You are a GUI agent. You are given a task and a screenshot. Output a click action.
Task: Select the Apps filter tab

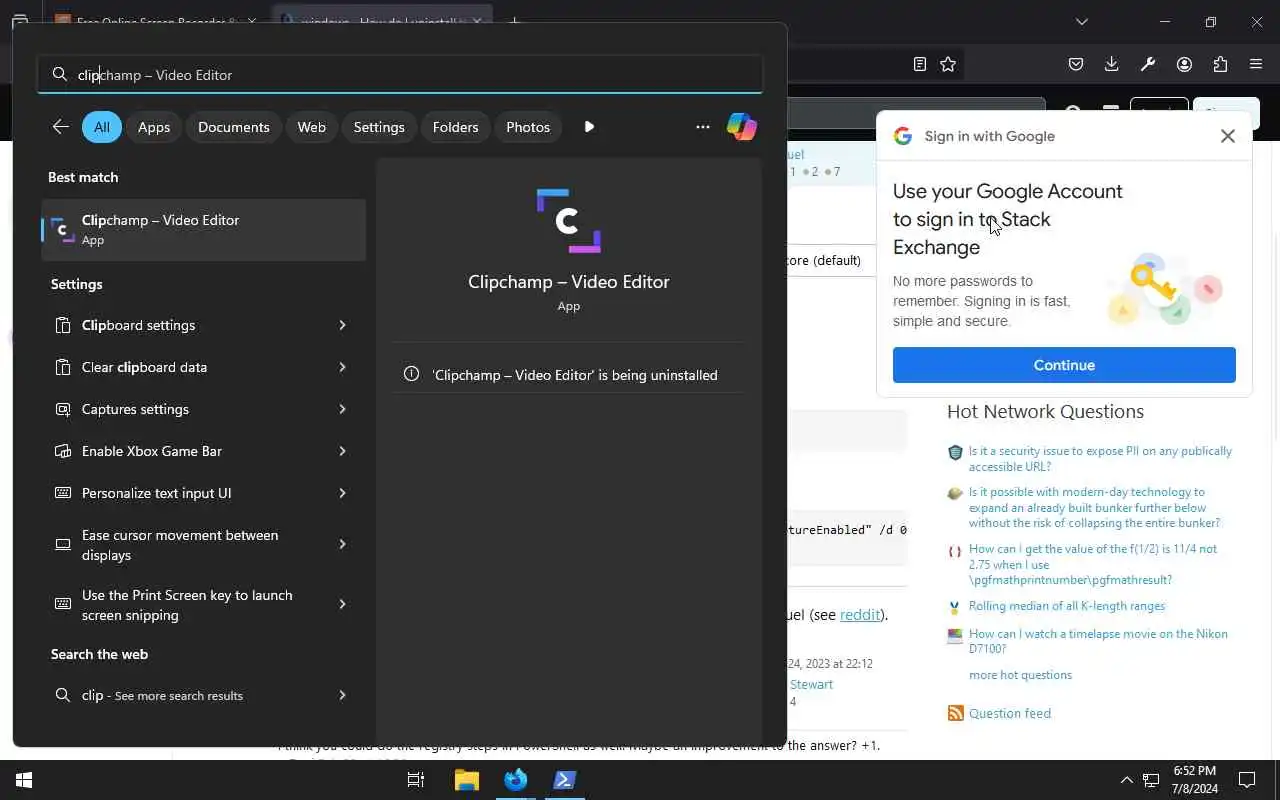[x=154, y=127]
